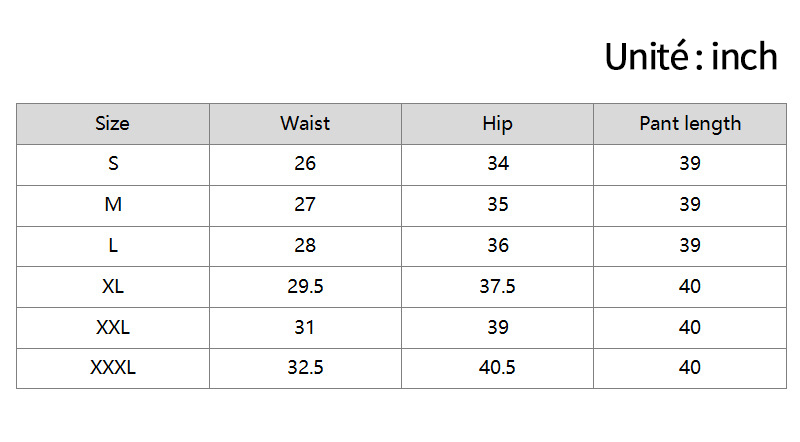This screenshot has width=800, height=442.
Task: Click the pant length for size XXXL
Action: [690, 369]
